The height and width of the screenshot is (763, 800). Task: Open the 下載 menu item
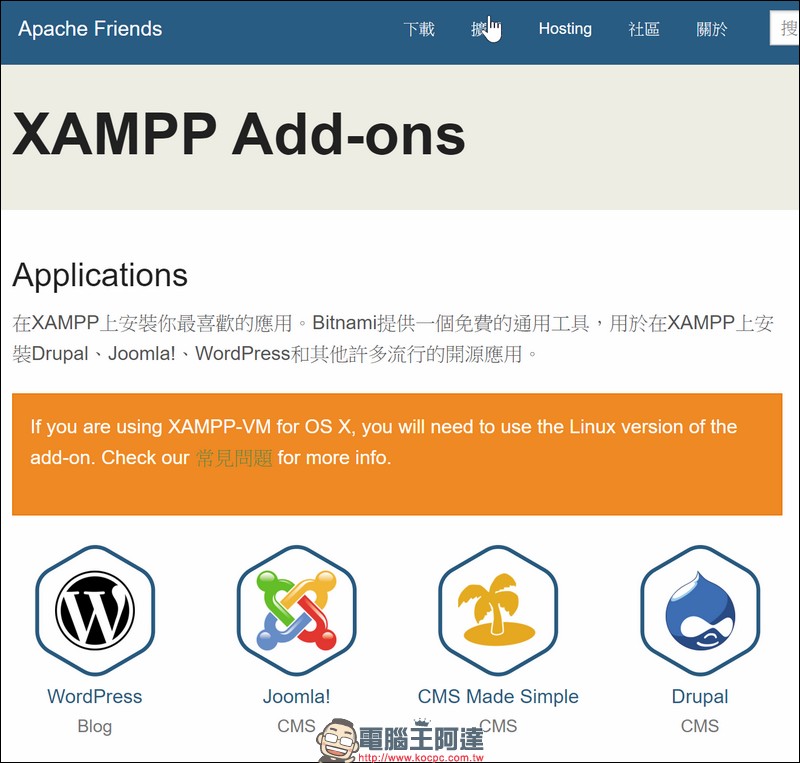click(419, 29)
